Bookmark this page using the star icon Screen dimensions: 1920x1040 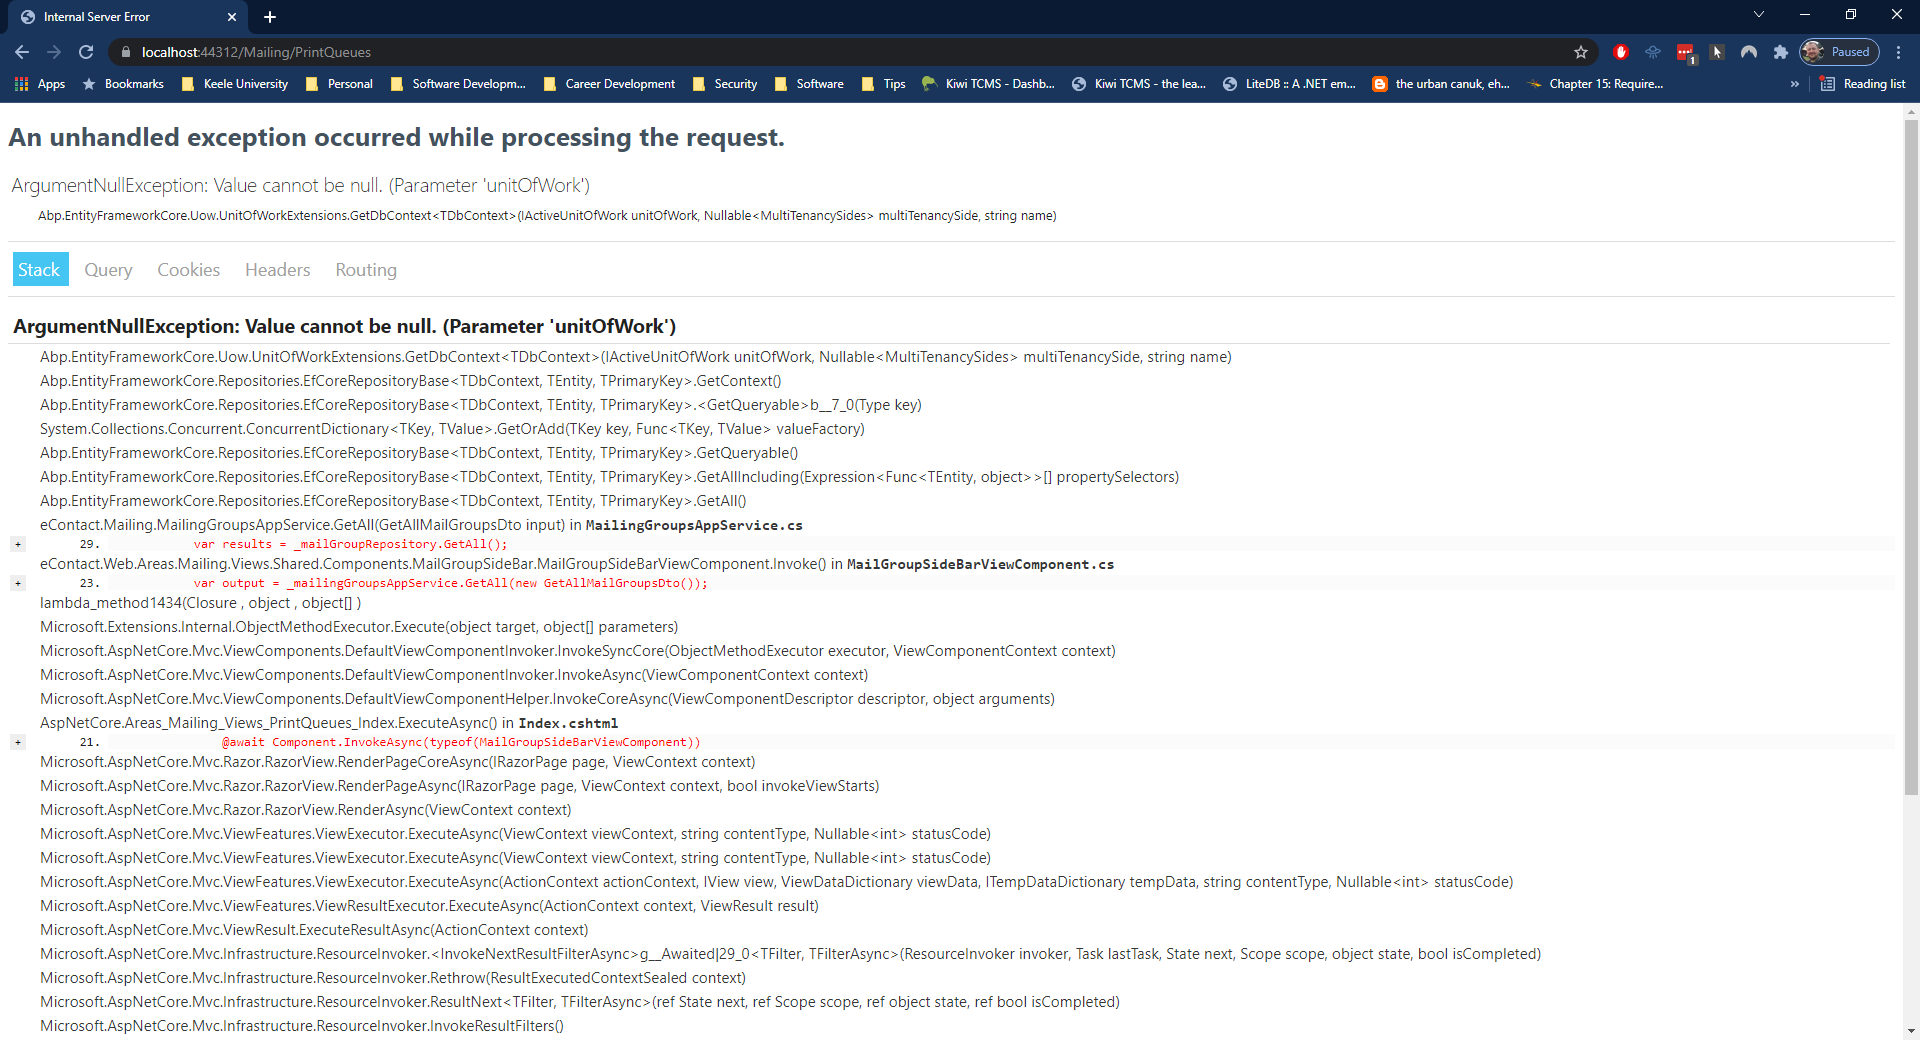(x=1580, y=52)
